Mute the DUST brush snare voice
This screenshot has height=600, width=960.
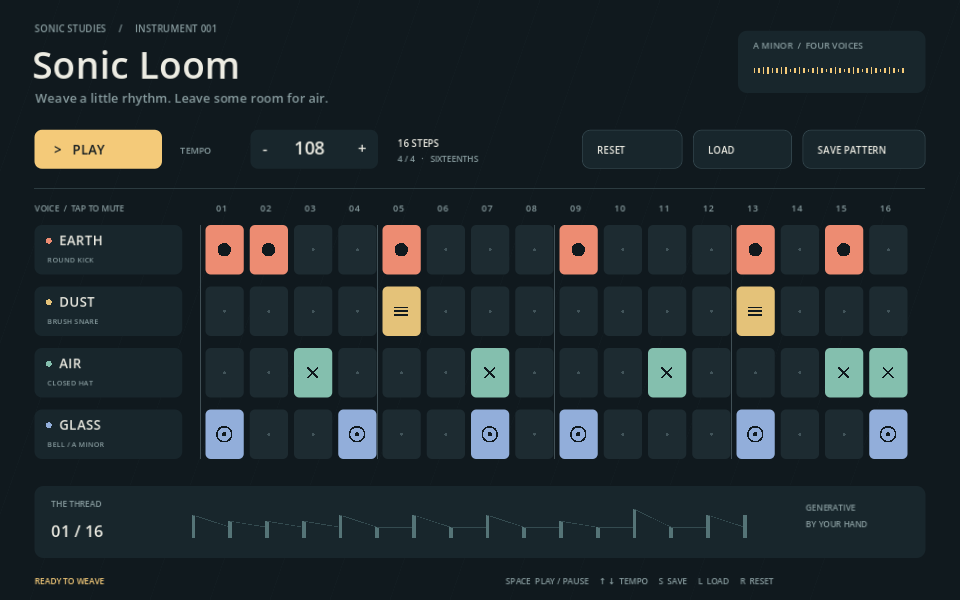coord(108,311)
